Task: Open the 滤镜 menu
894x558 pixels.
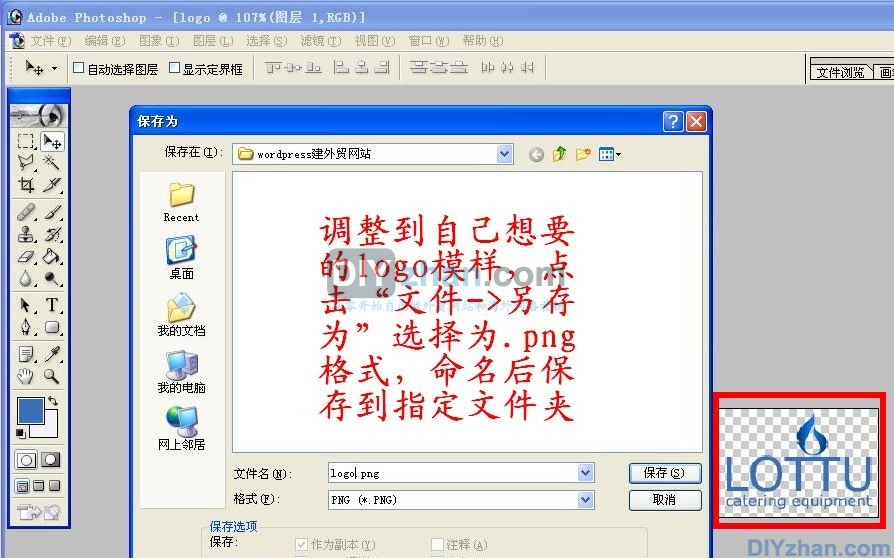Action: pyautogui.click(x=319, y=41)
